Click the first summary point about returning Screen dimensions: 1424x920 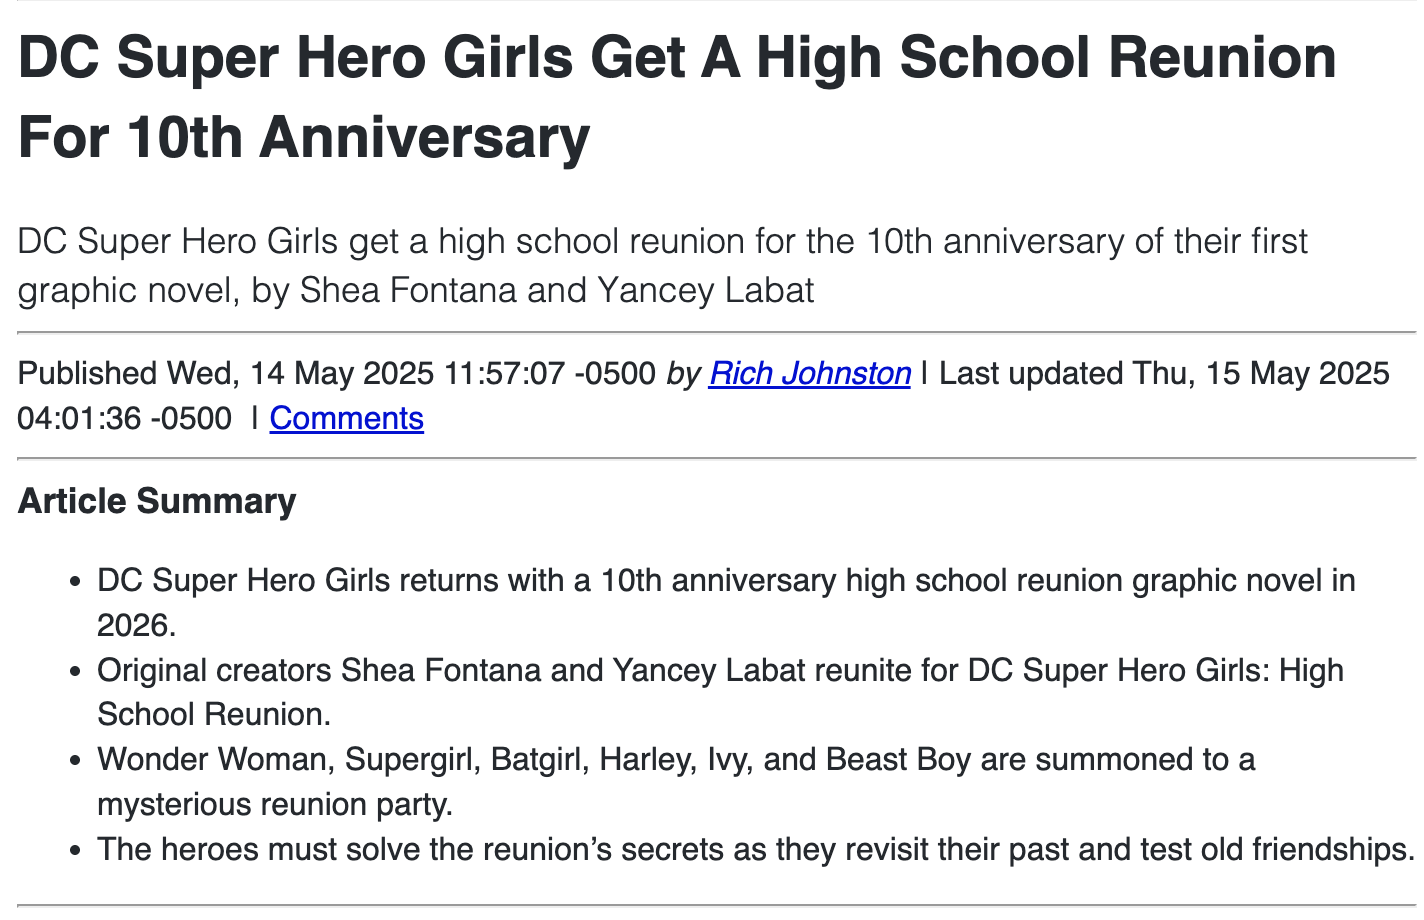point(725,580)
